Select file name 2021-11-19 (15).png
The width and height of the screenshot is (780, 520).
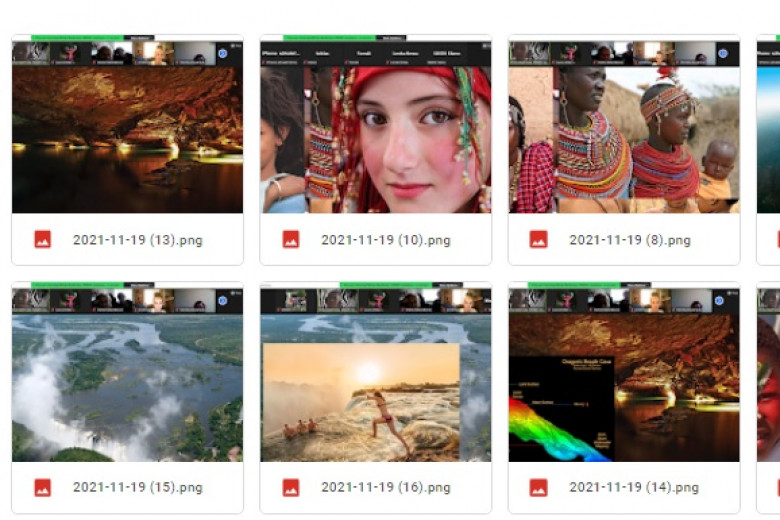(x=138, y=487)
